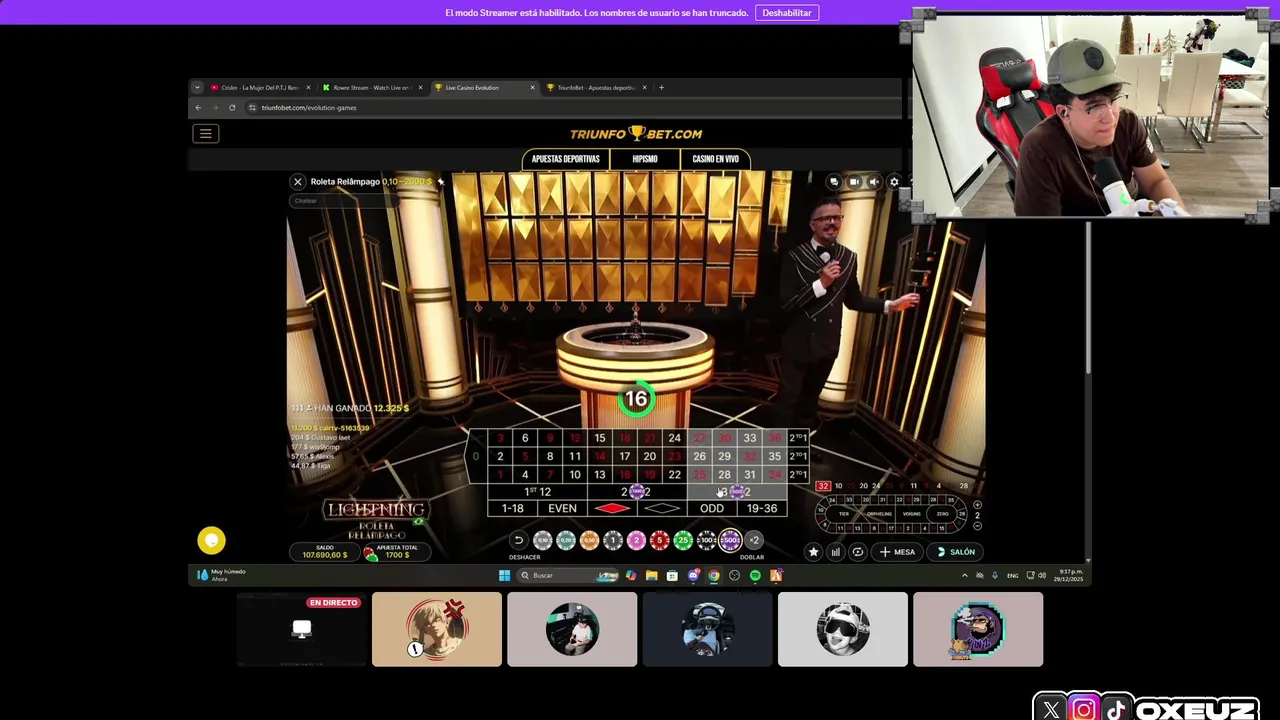Switch to Rowre Stream browser tab
The width and height of the screenshot is (1280, 720).
pyautogui.click(x=373, y=87)
